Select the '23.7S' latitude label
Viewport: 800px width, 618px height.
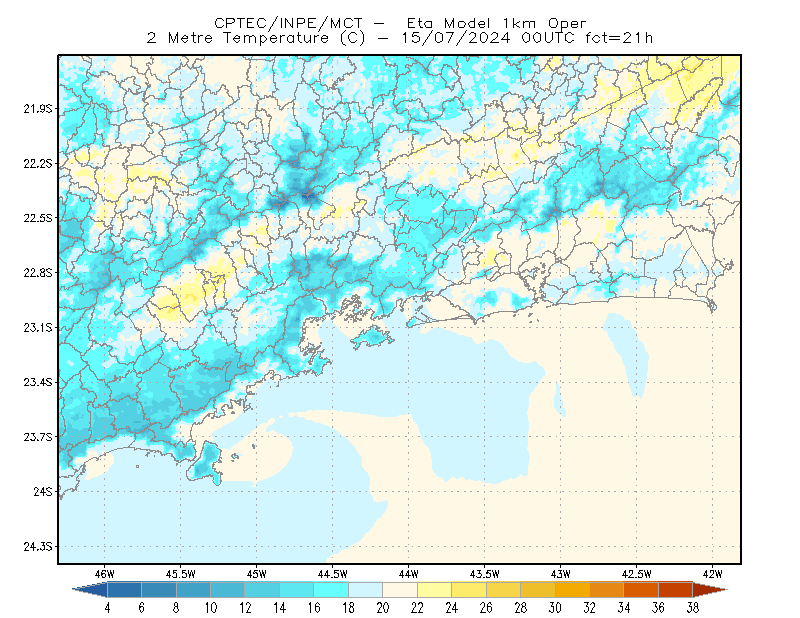click(x=37, y=437)
